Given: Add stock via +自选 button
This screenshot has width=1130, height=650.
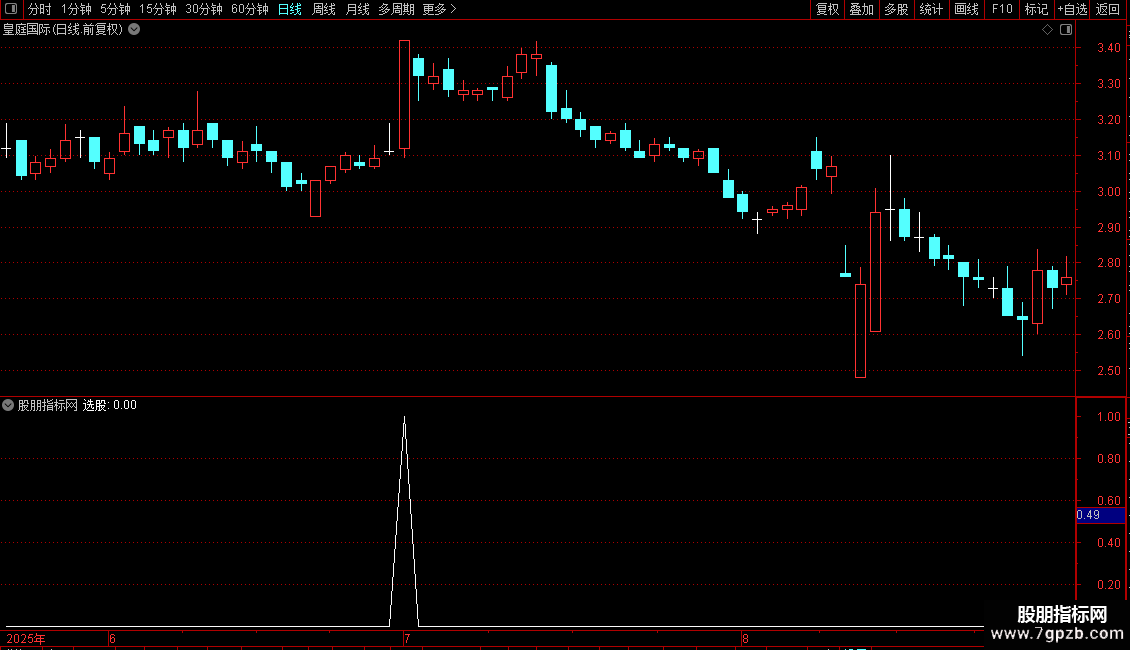Looking at the screenshot, I should (1072, 9).
